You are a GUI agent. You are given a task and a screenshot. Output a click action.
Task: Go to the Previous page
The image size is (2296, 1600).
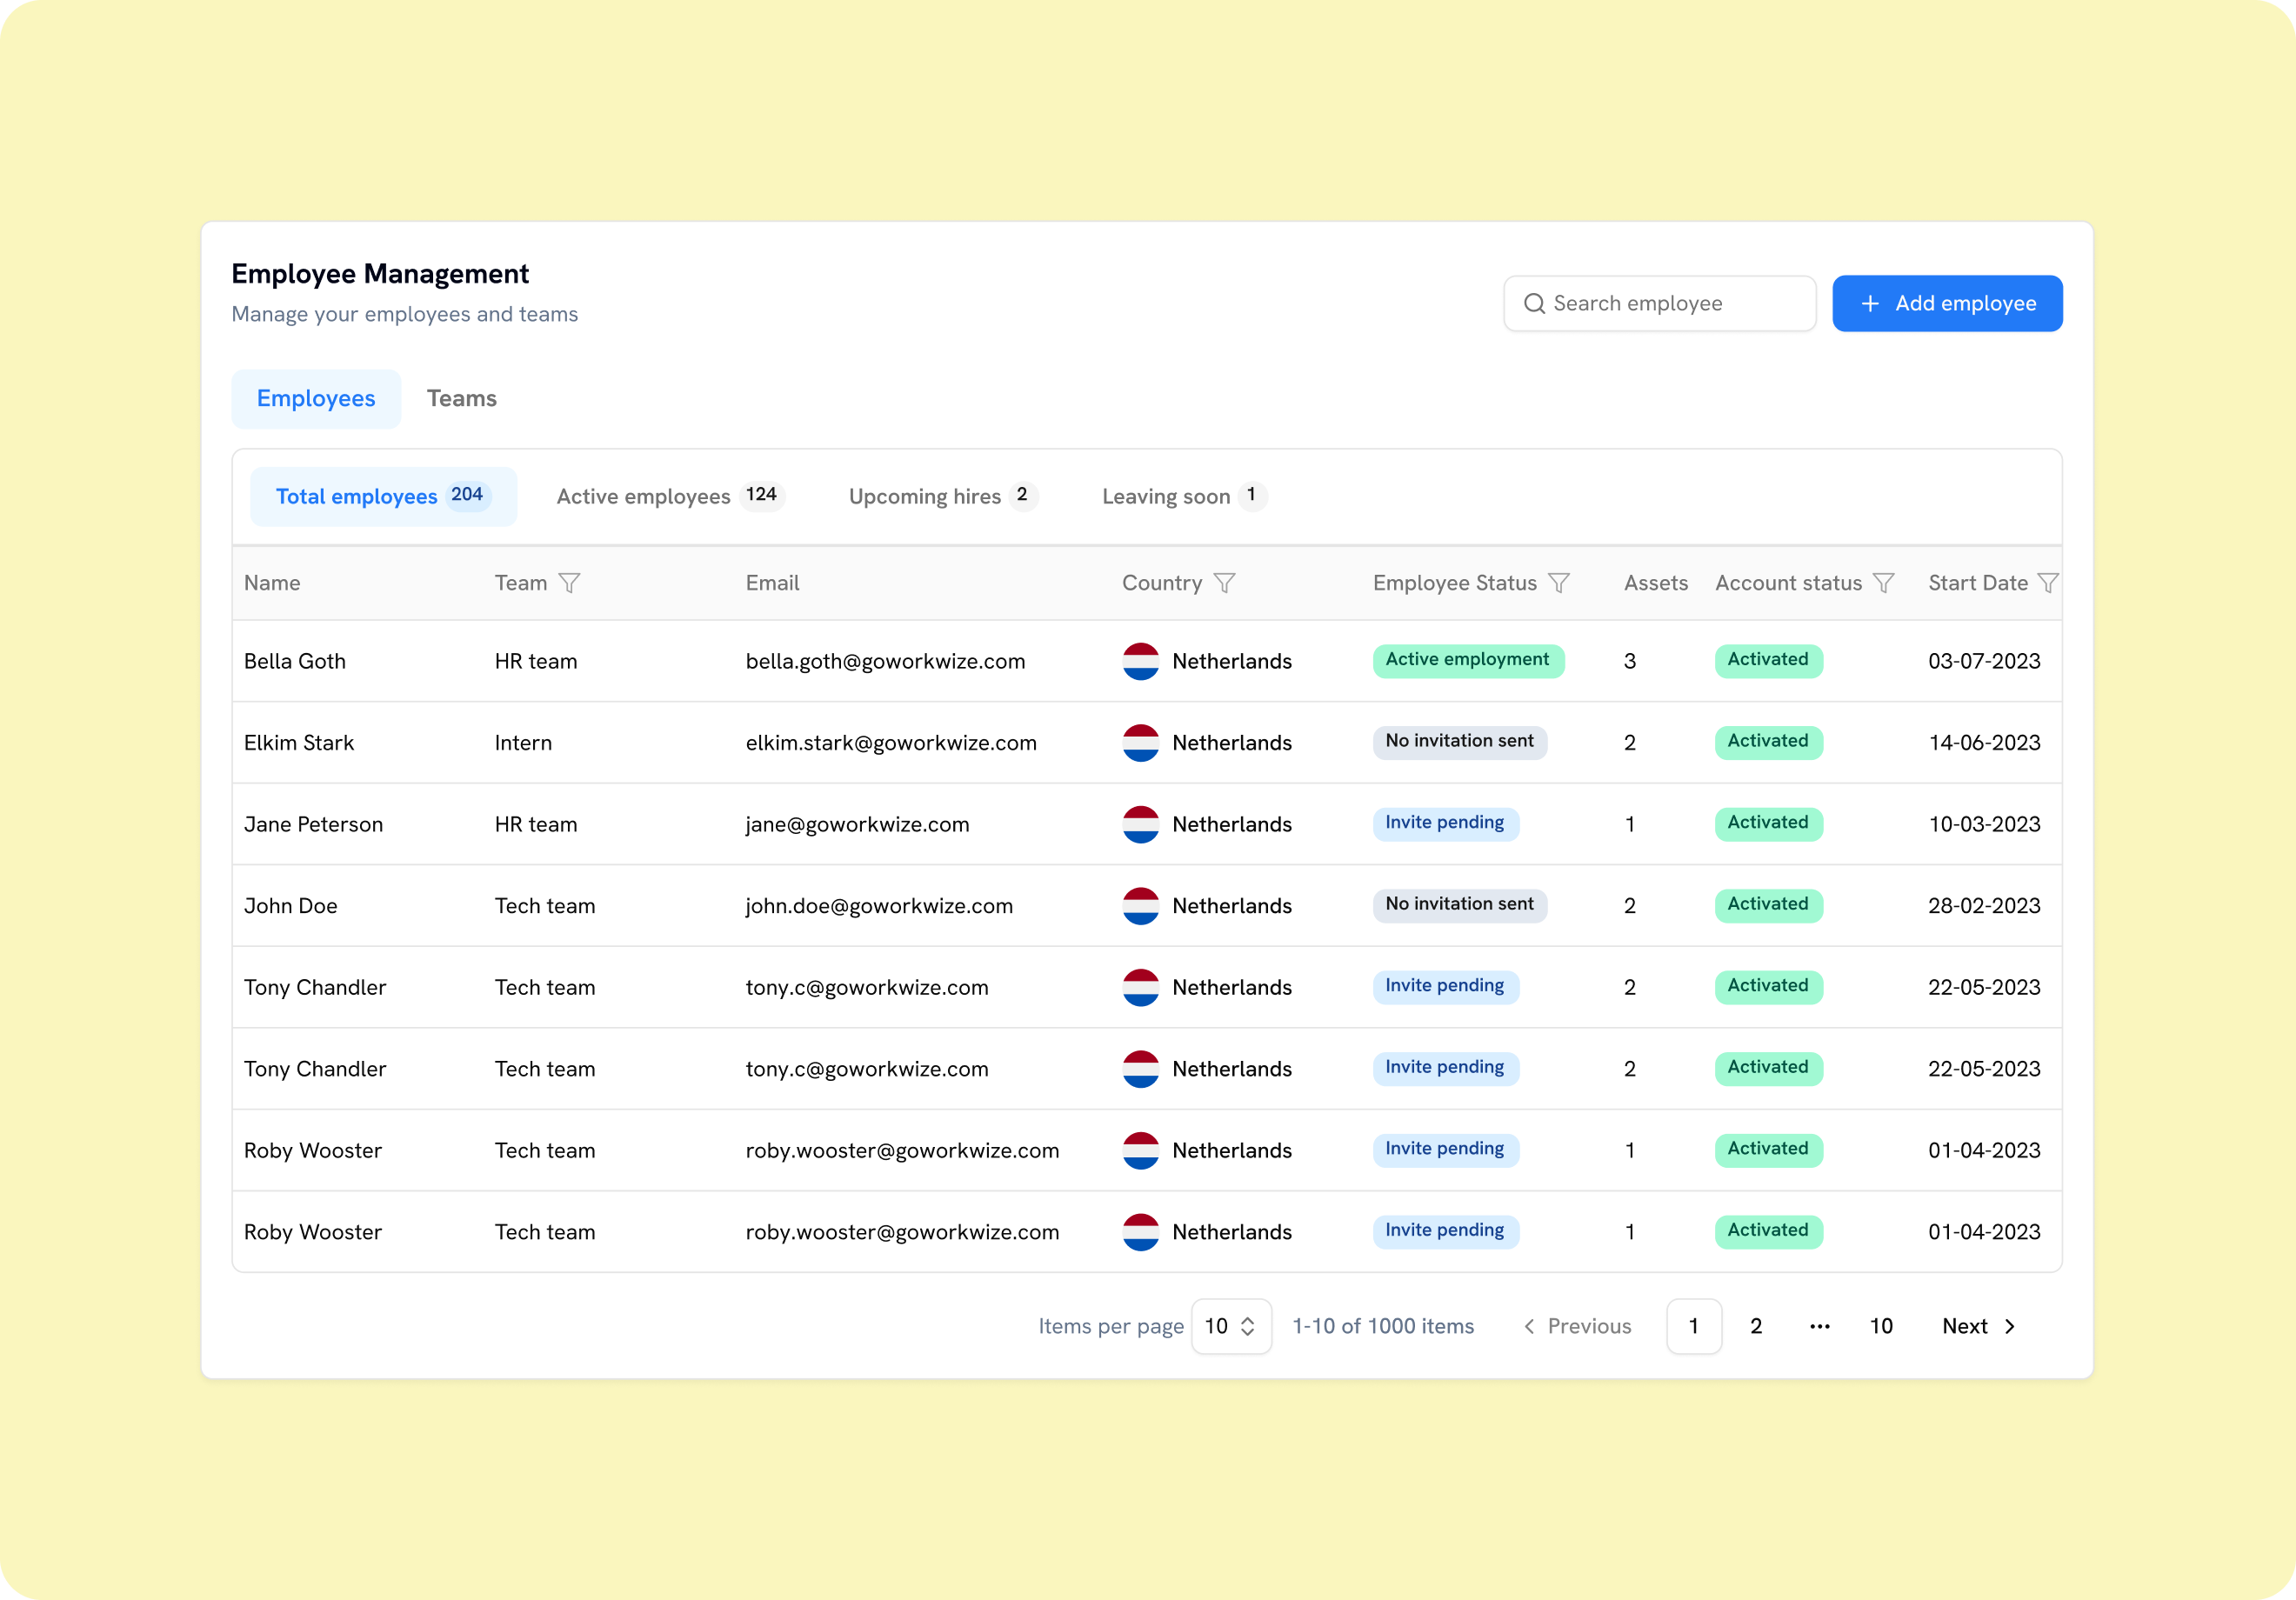[1577, 1326]
